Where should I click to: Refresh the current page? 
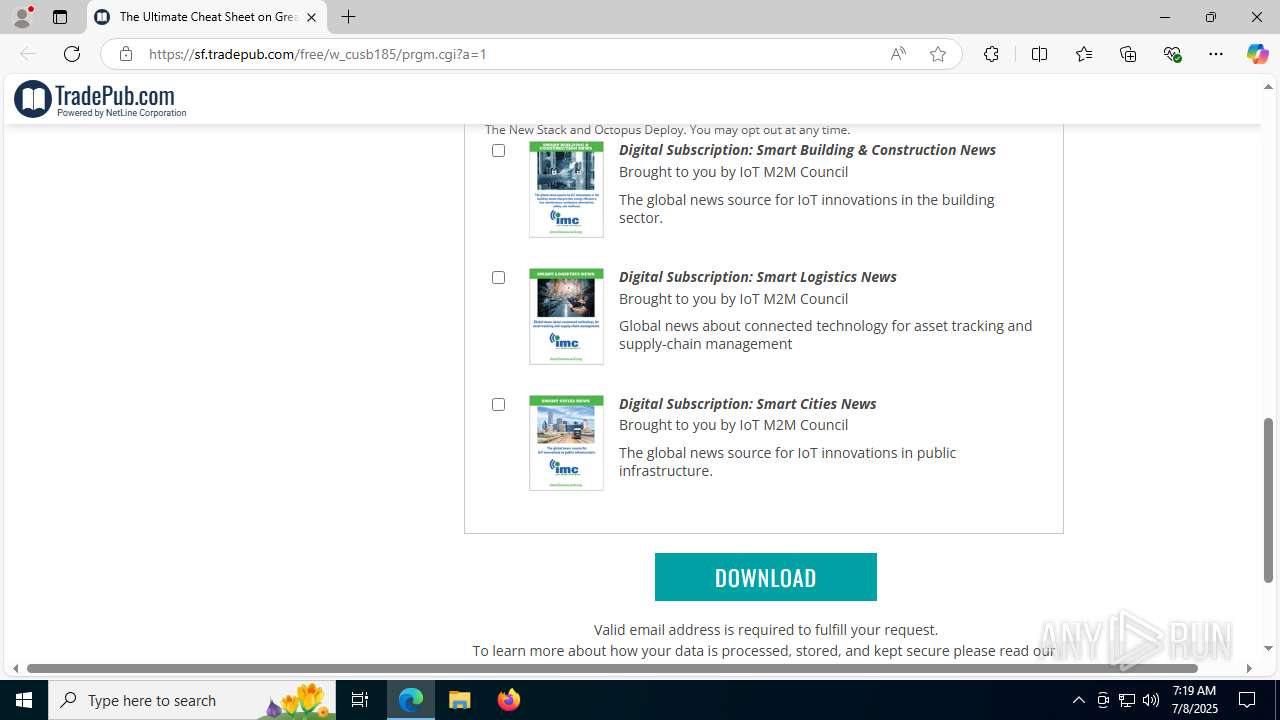pyautogui.click(x=72, y=54)
